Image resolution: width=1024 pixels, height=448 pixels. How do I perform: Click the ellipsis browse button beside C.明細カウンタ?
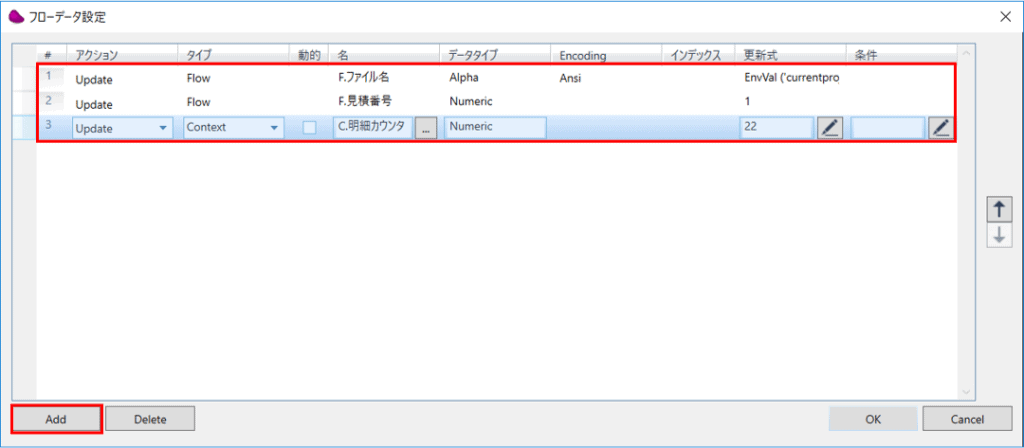[425, 128]
